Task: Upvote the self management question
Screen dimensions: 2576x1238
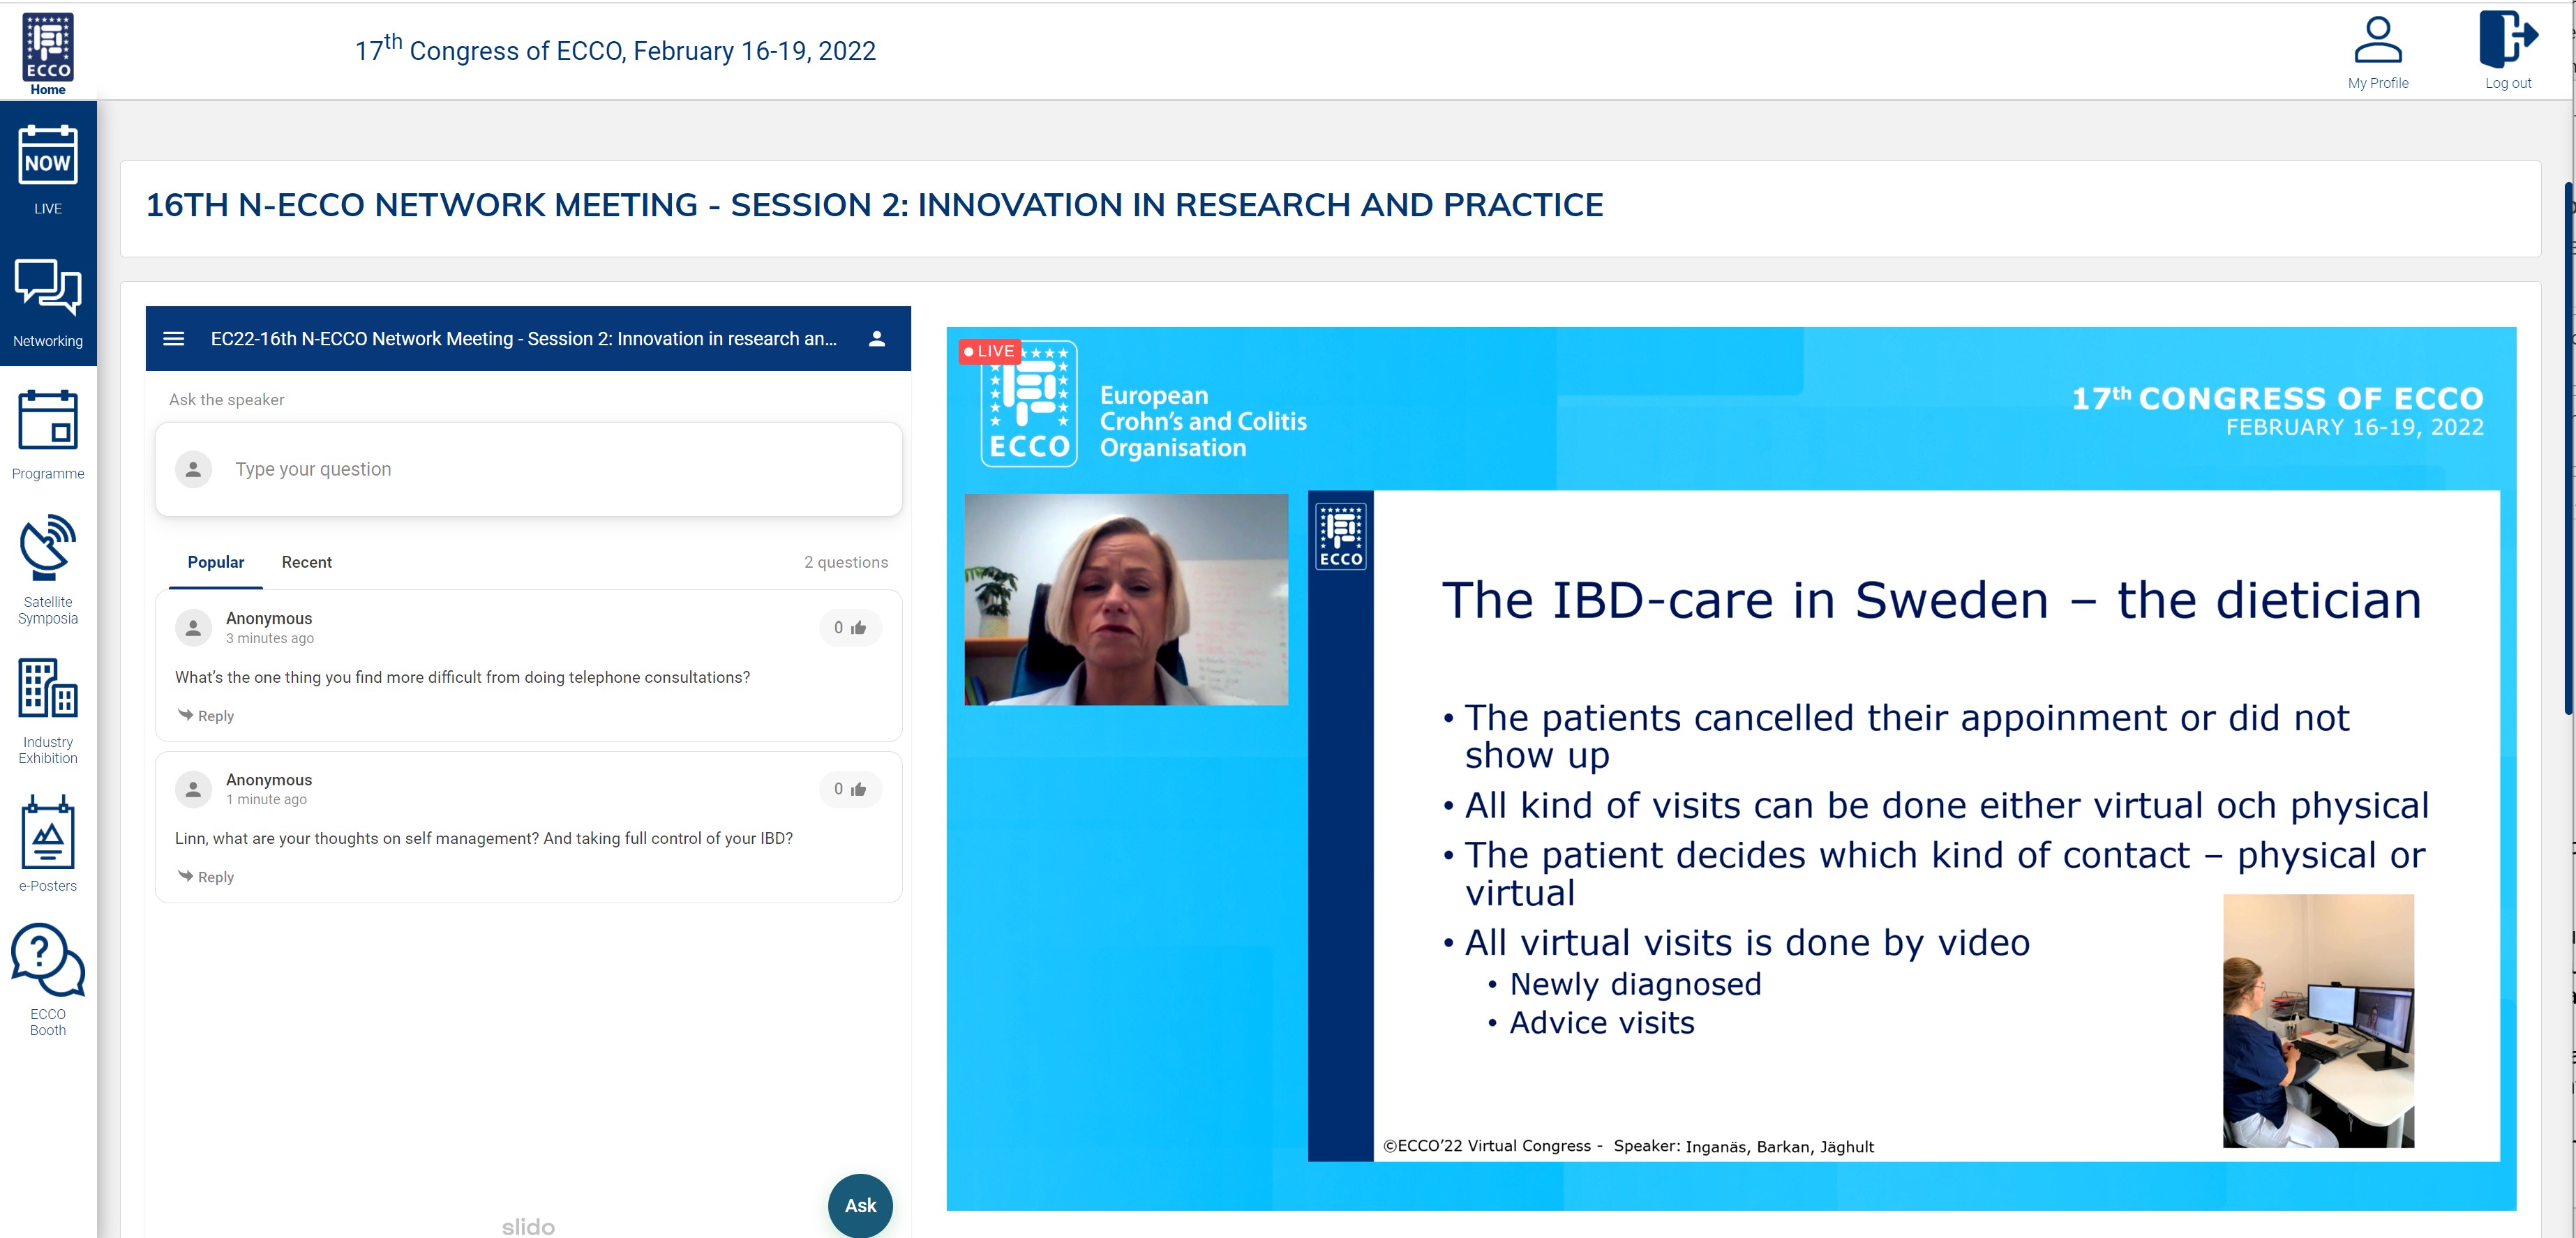Action: click(x=850, y=788)
